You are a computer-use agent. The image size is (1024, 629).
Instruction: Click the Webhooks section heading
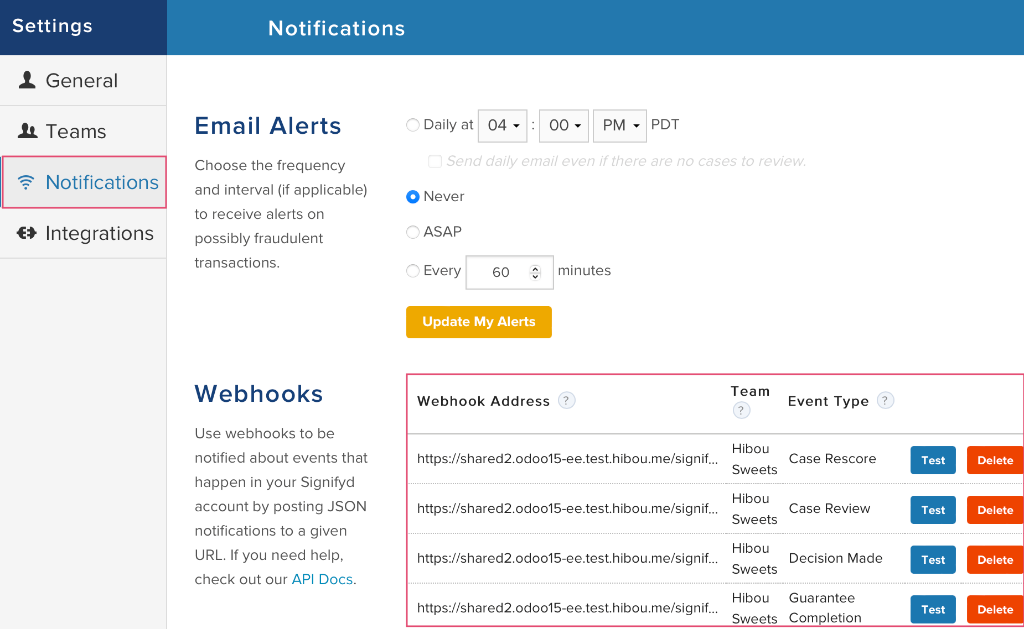click(x=259, y=394)
